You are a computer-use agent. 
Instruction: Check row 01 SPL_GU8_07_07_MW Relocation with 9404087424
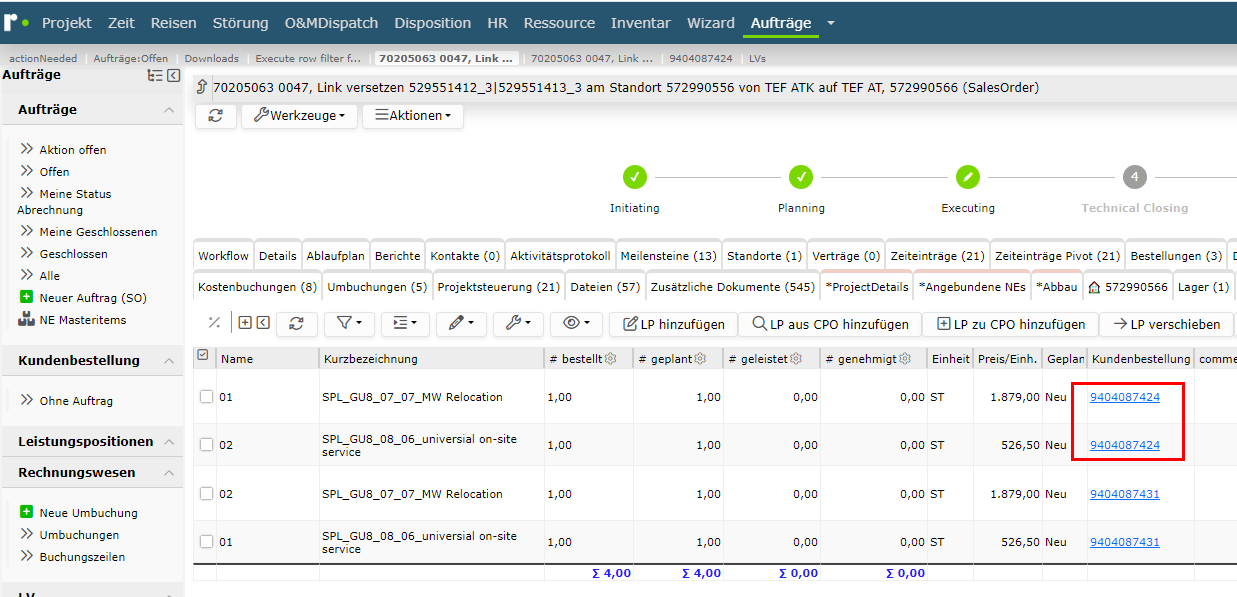pos(206,396)
